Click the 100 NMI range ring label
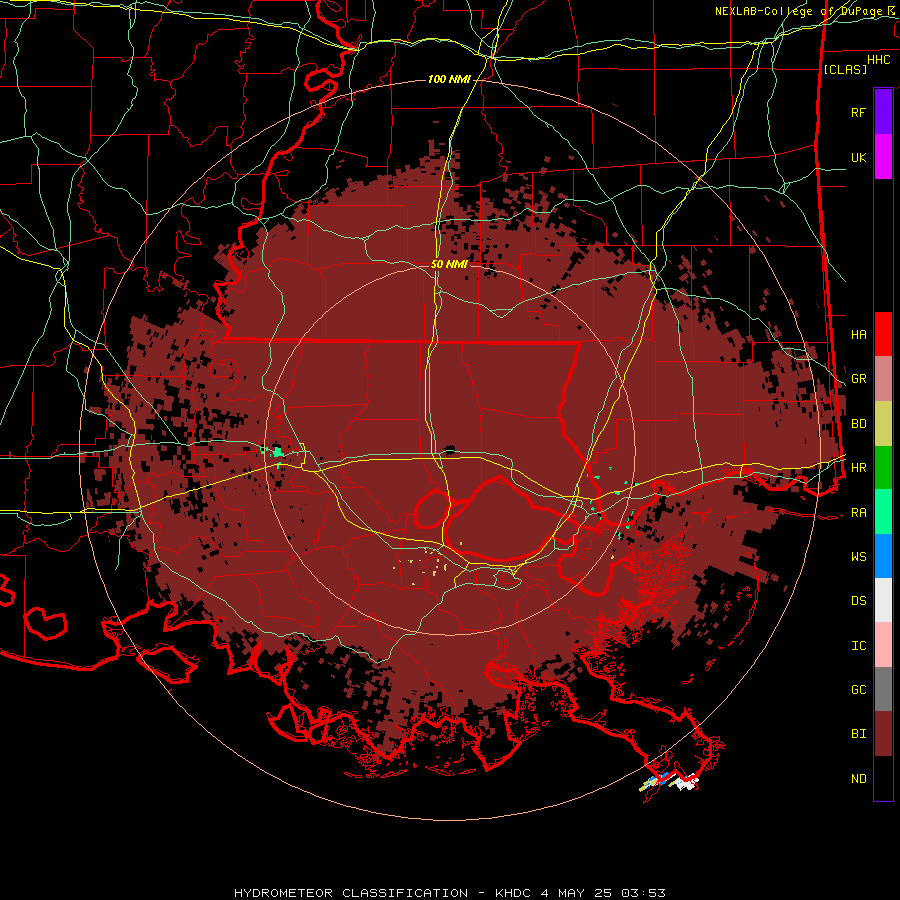This screenshot has height=900, width=900. [x=449, y=79]
